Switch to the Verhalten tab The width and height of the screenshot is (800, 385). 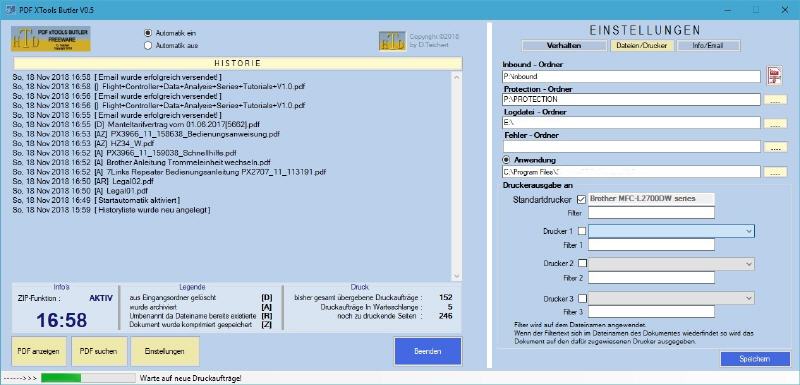point(564,45)
